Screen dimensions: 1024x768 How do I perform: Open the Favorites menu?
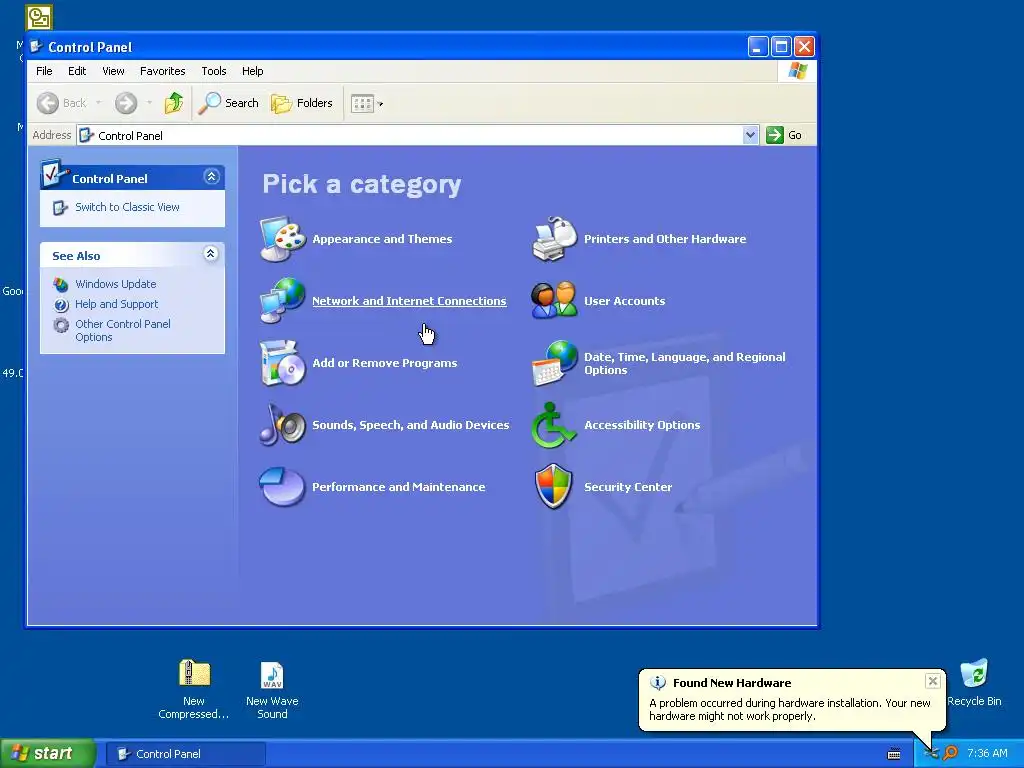click(x=163, y=71)
